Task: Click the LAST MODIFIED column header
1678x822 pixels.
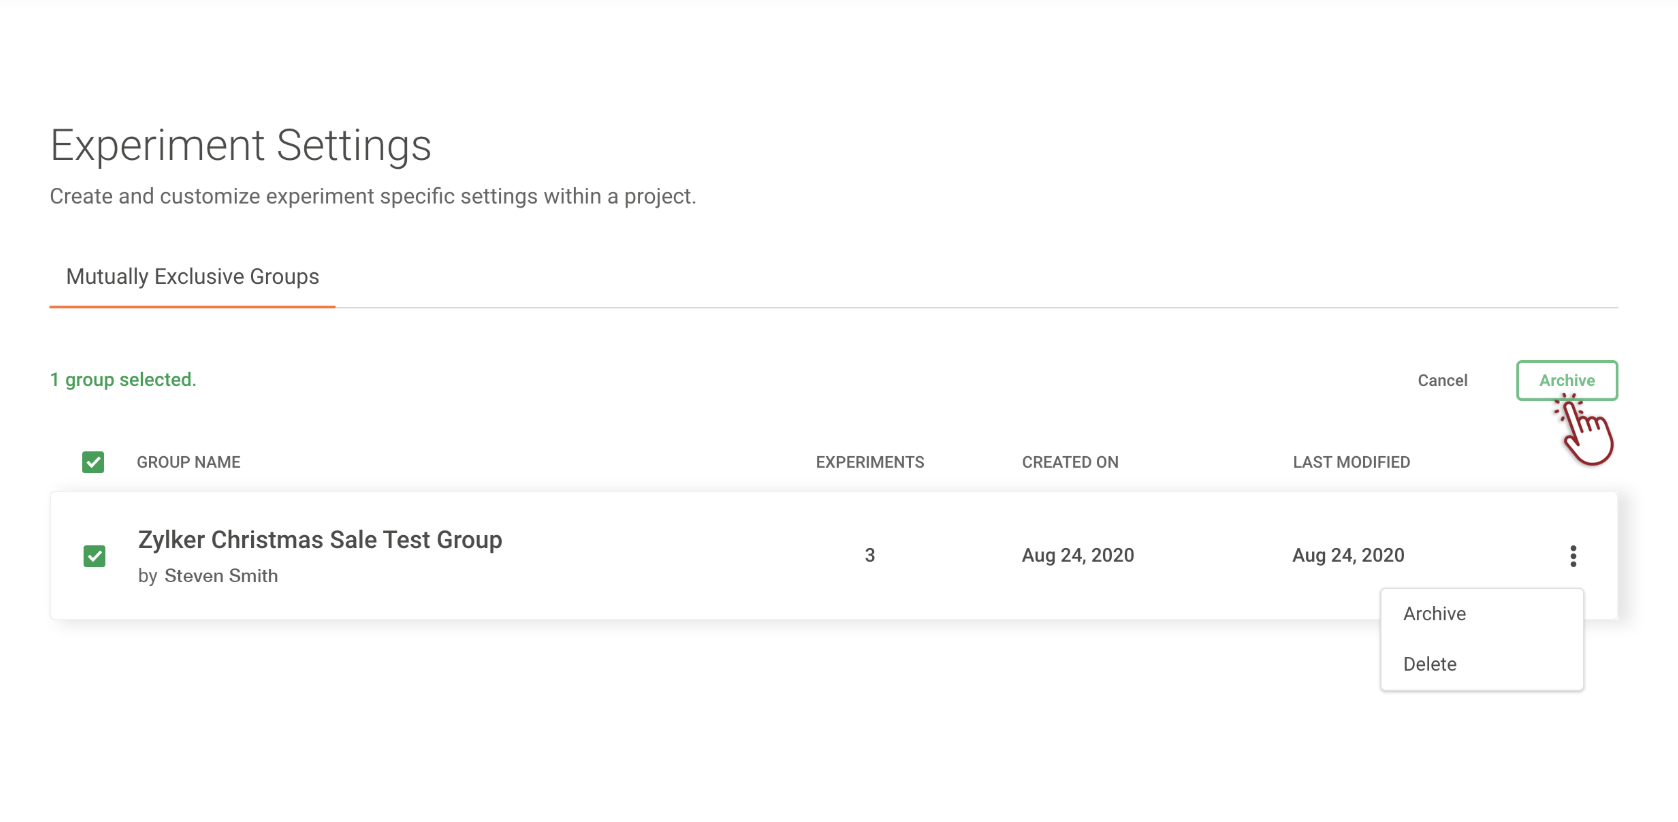Action: [1350, 462]
